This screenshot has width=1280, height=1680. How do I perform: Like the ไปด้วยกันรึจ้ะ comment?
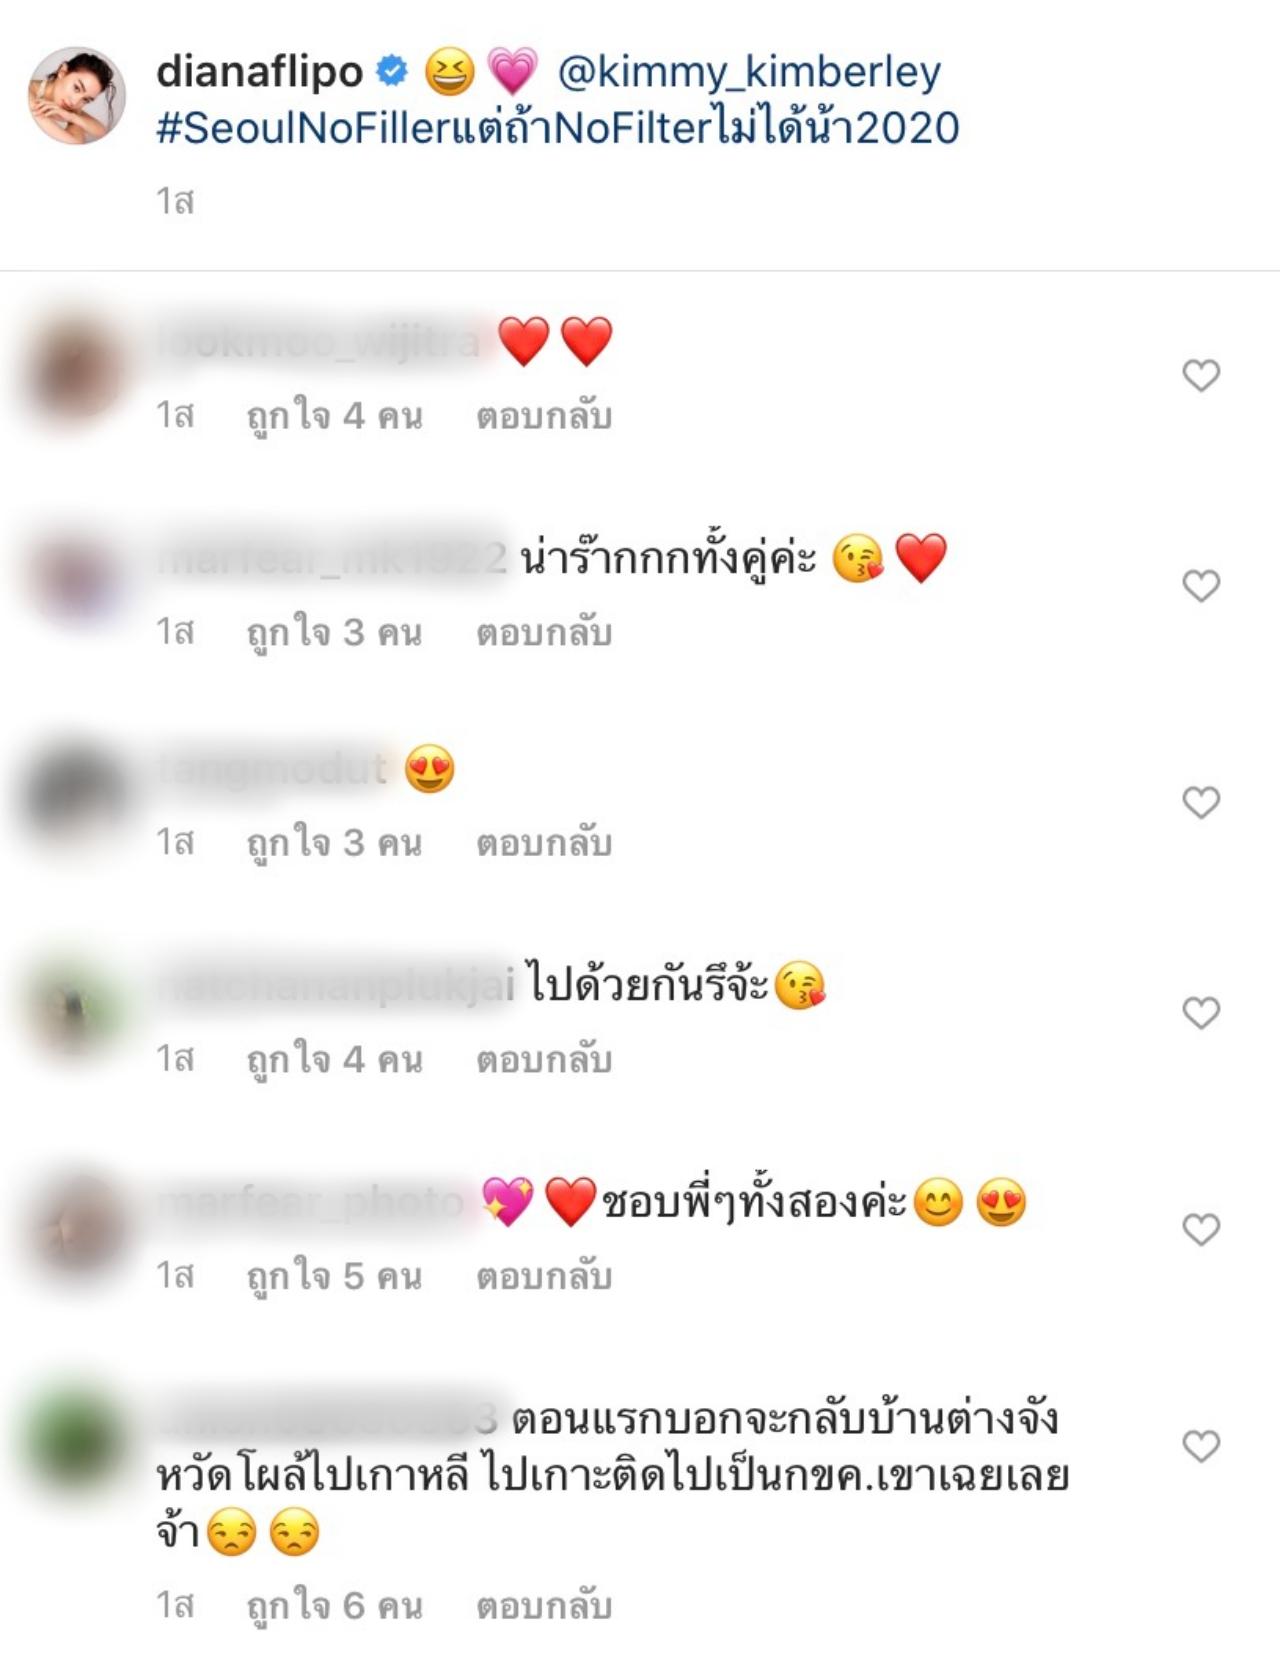[x=1201, y=1013]
